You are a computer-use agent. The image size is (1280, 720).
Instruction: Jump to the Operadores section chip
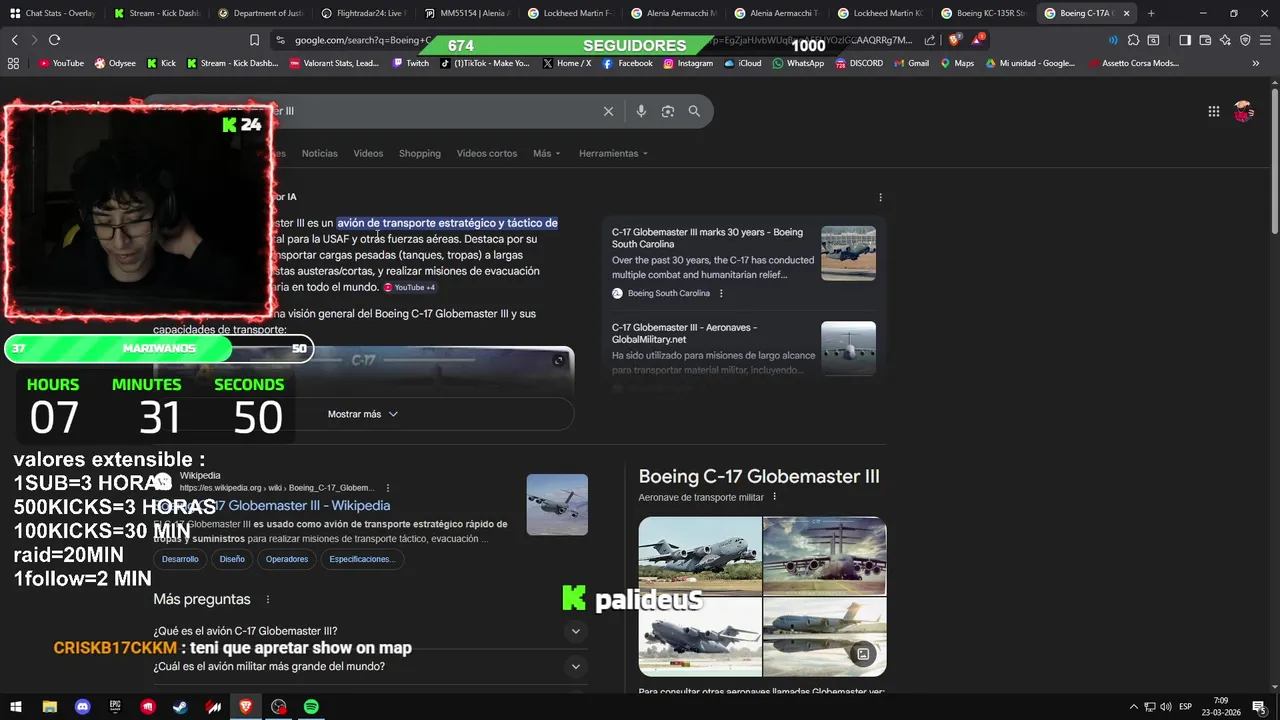pyautogui.click(x=287, y=559)
